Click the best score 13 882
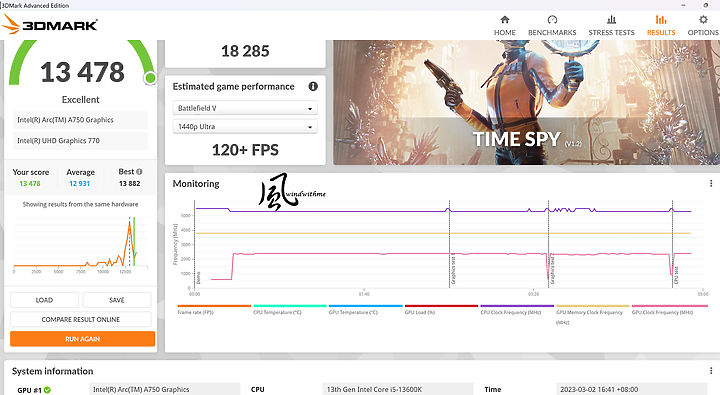This screenshot has height=395, width=720. (x=129, y=183)
